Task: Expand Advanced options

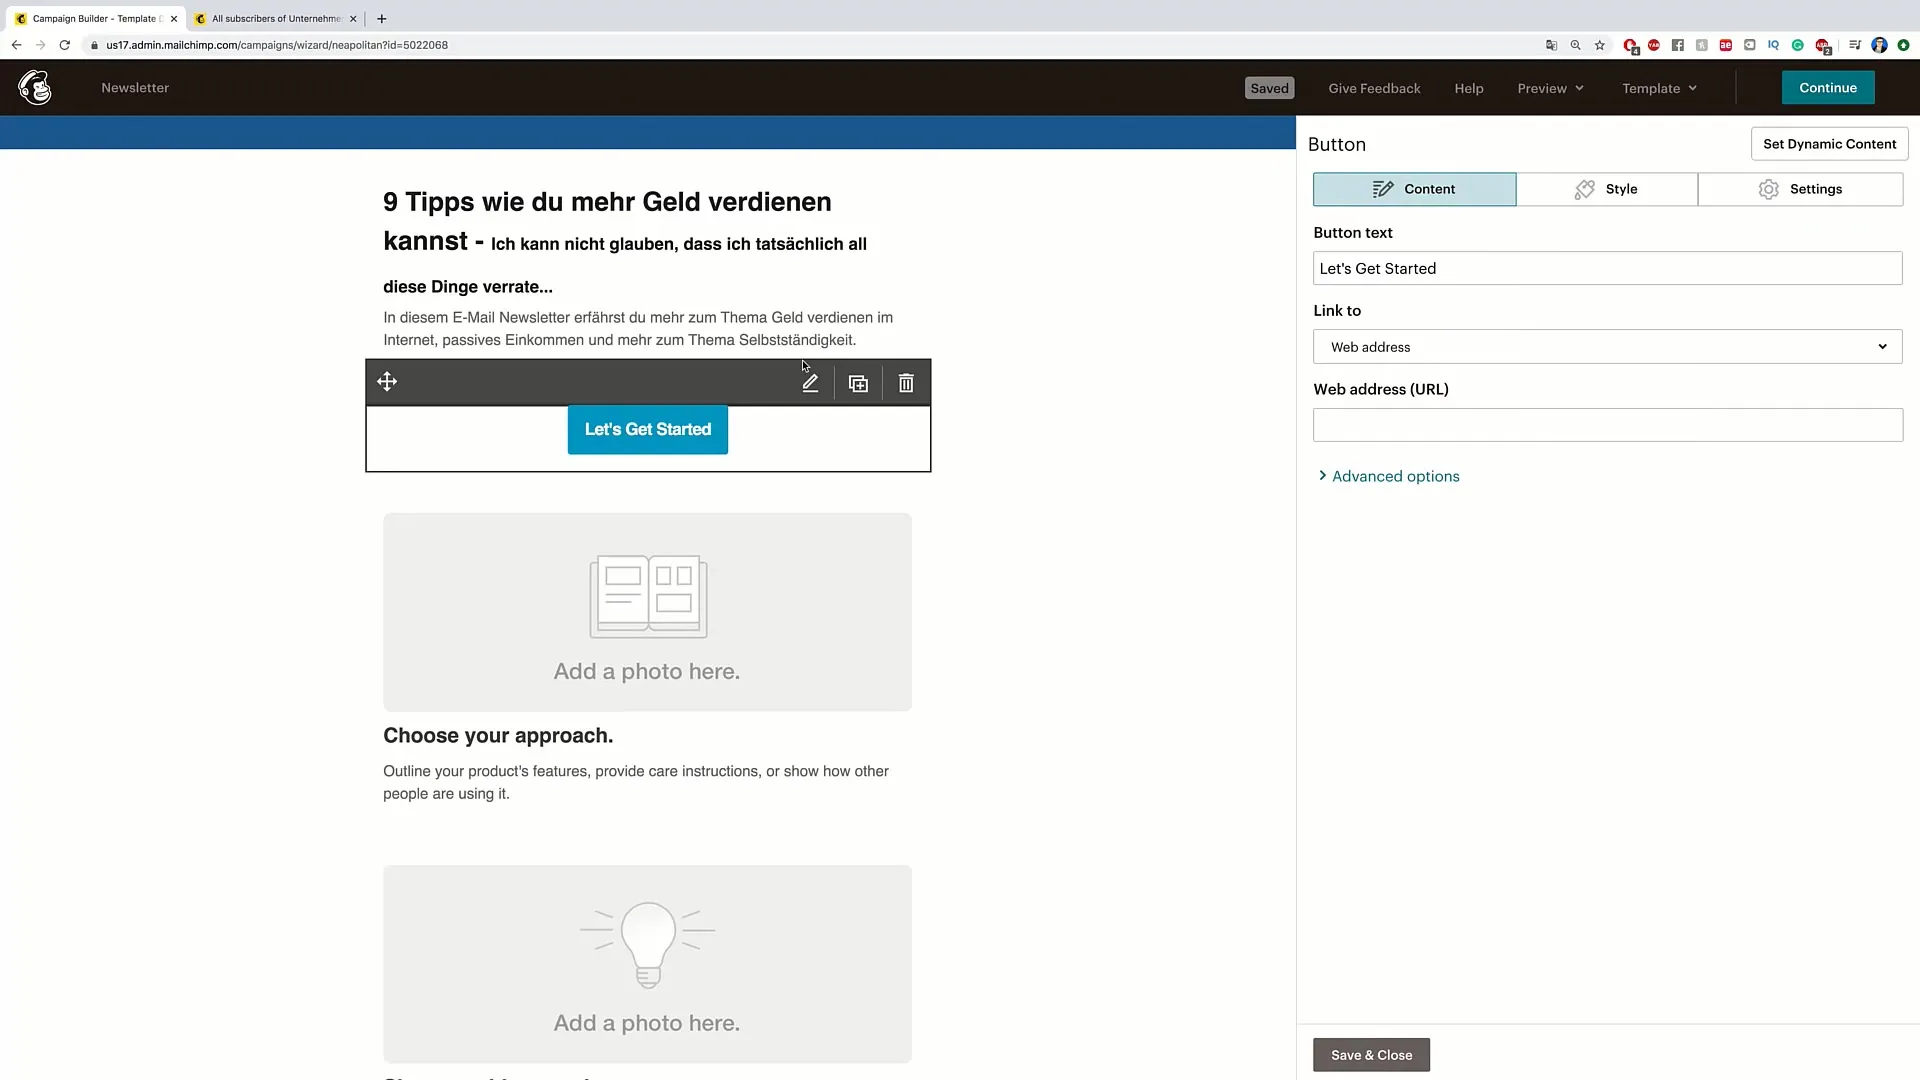Action: point(1389,476)
